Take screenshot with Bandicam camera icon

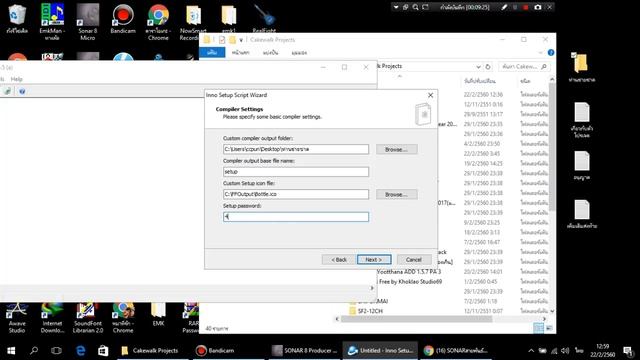[538, 7]
